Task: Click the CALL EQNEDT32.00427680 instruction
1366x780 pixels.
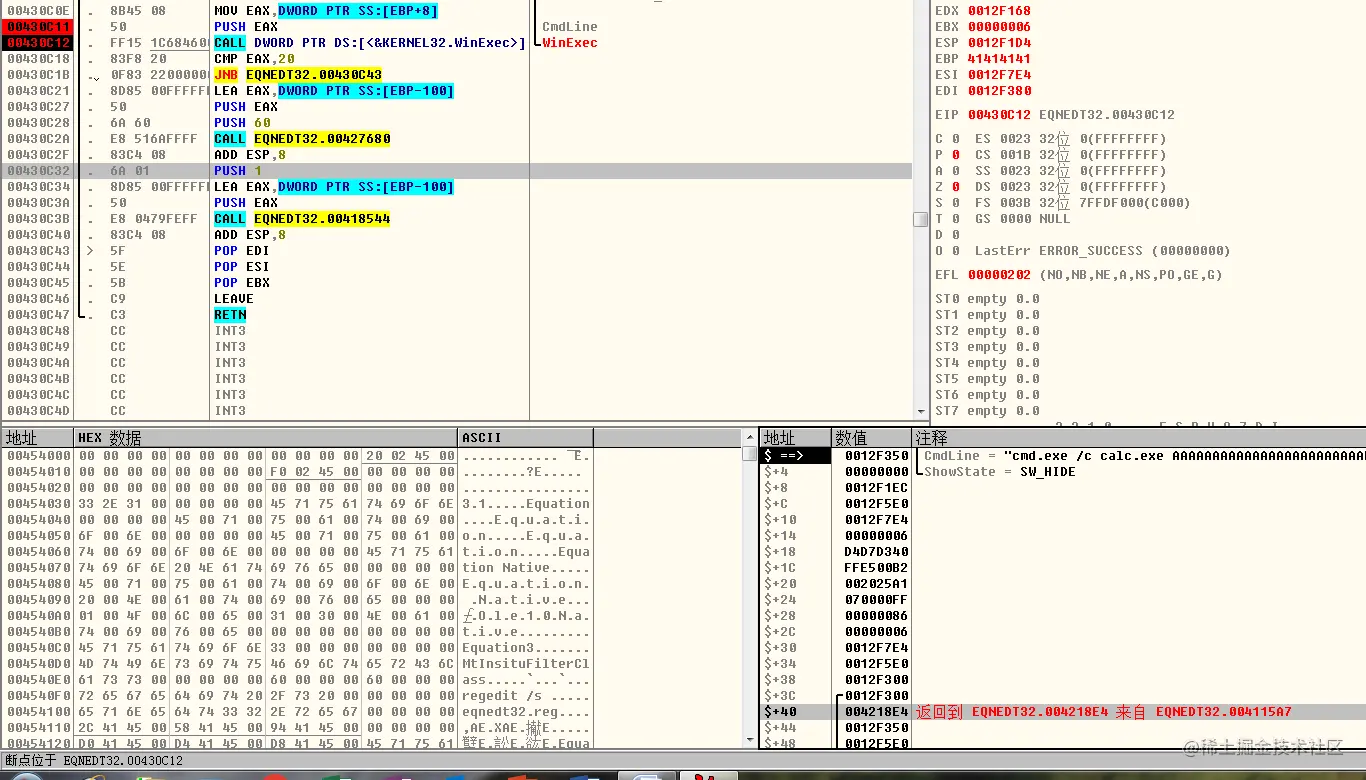Action: [302, 139]
